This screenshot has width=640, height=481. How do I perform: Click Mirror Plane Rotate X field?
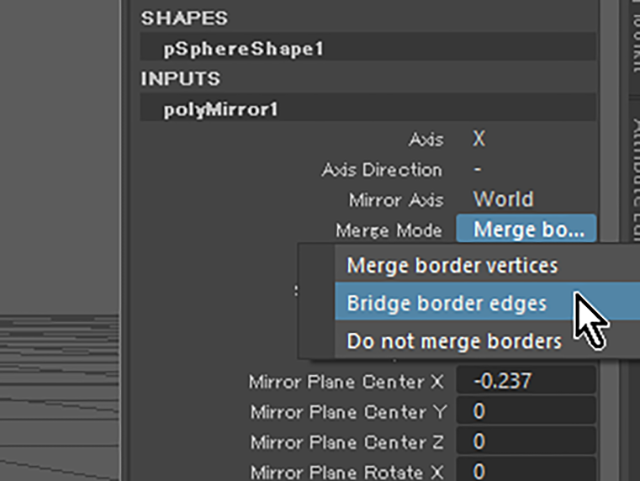coord(526,470)
